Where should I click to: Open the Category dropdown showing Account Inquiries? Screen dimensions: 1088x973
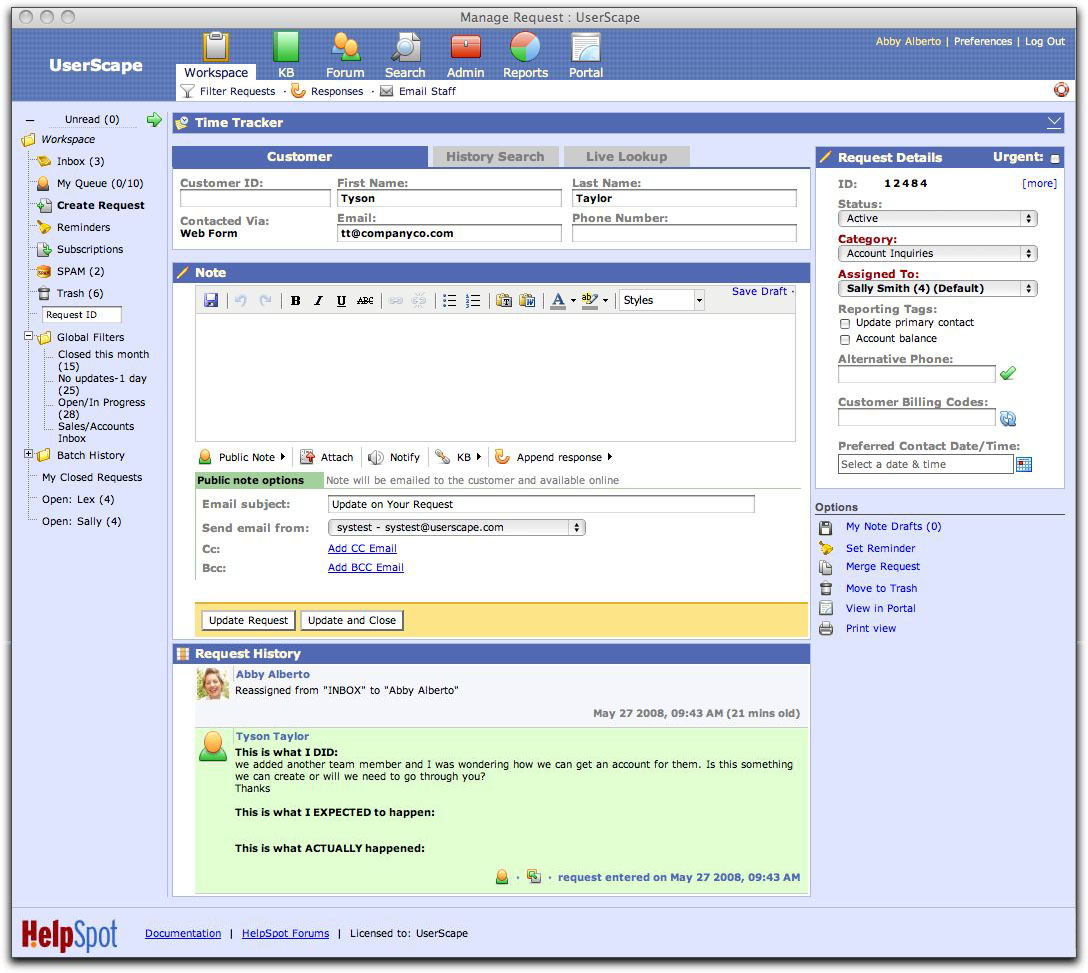point(936,254)
